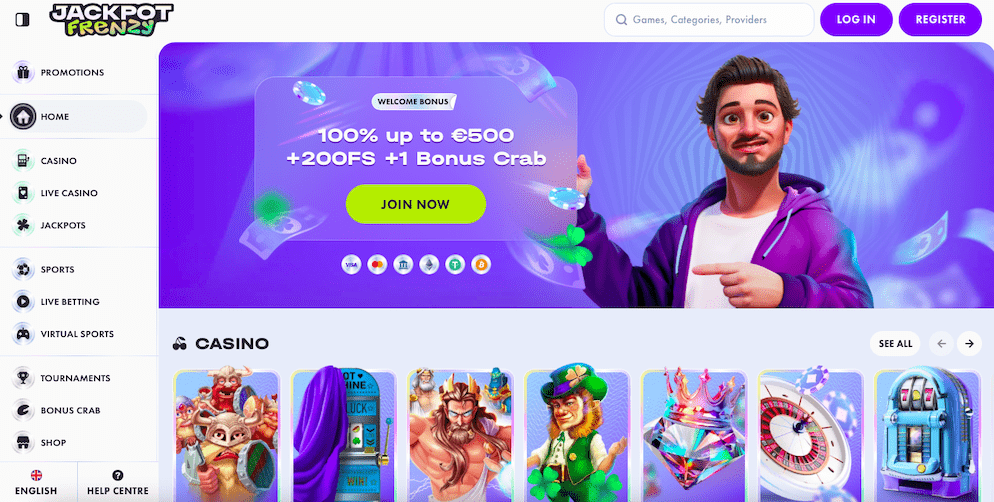The height and width of the screenshot is (502, 994).
Task: Open the Virtual Sports gamepad icon
Action: (23, 334)
